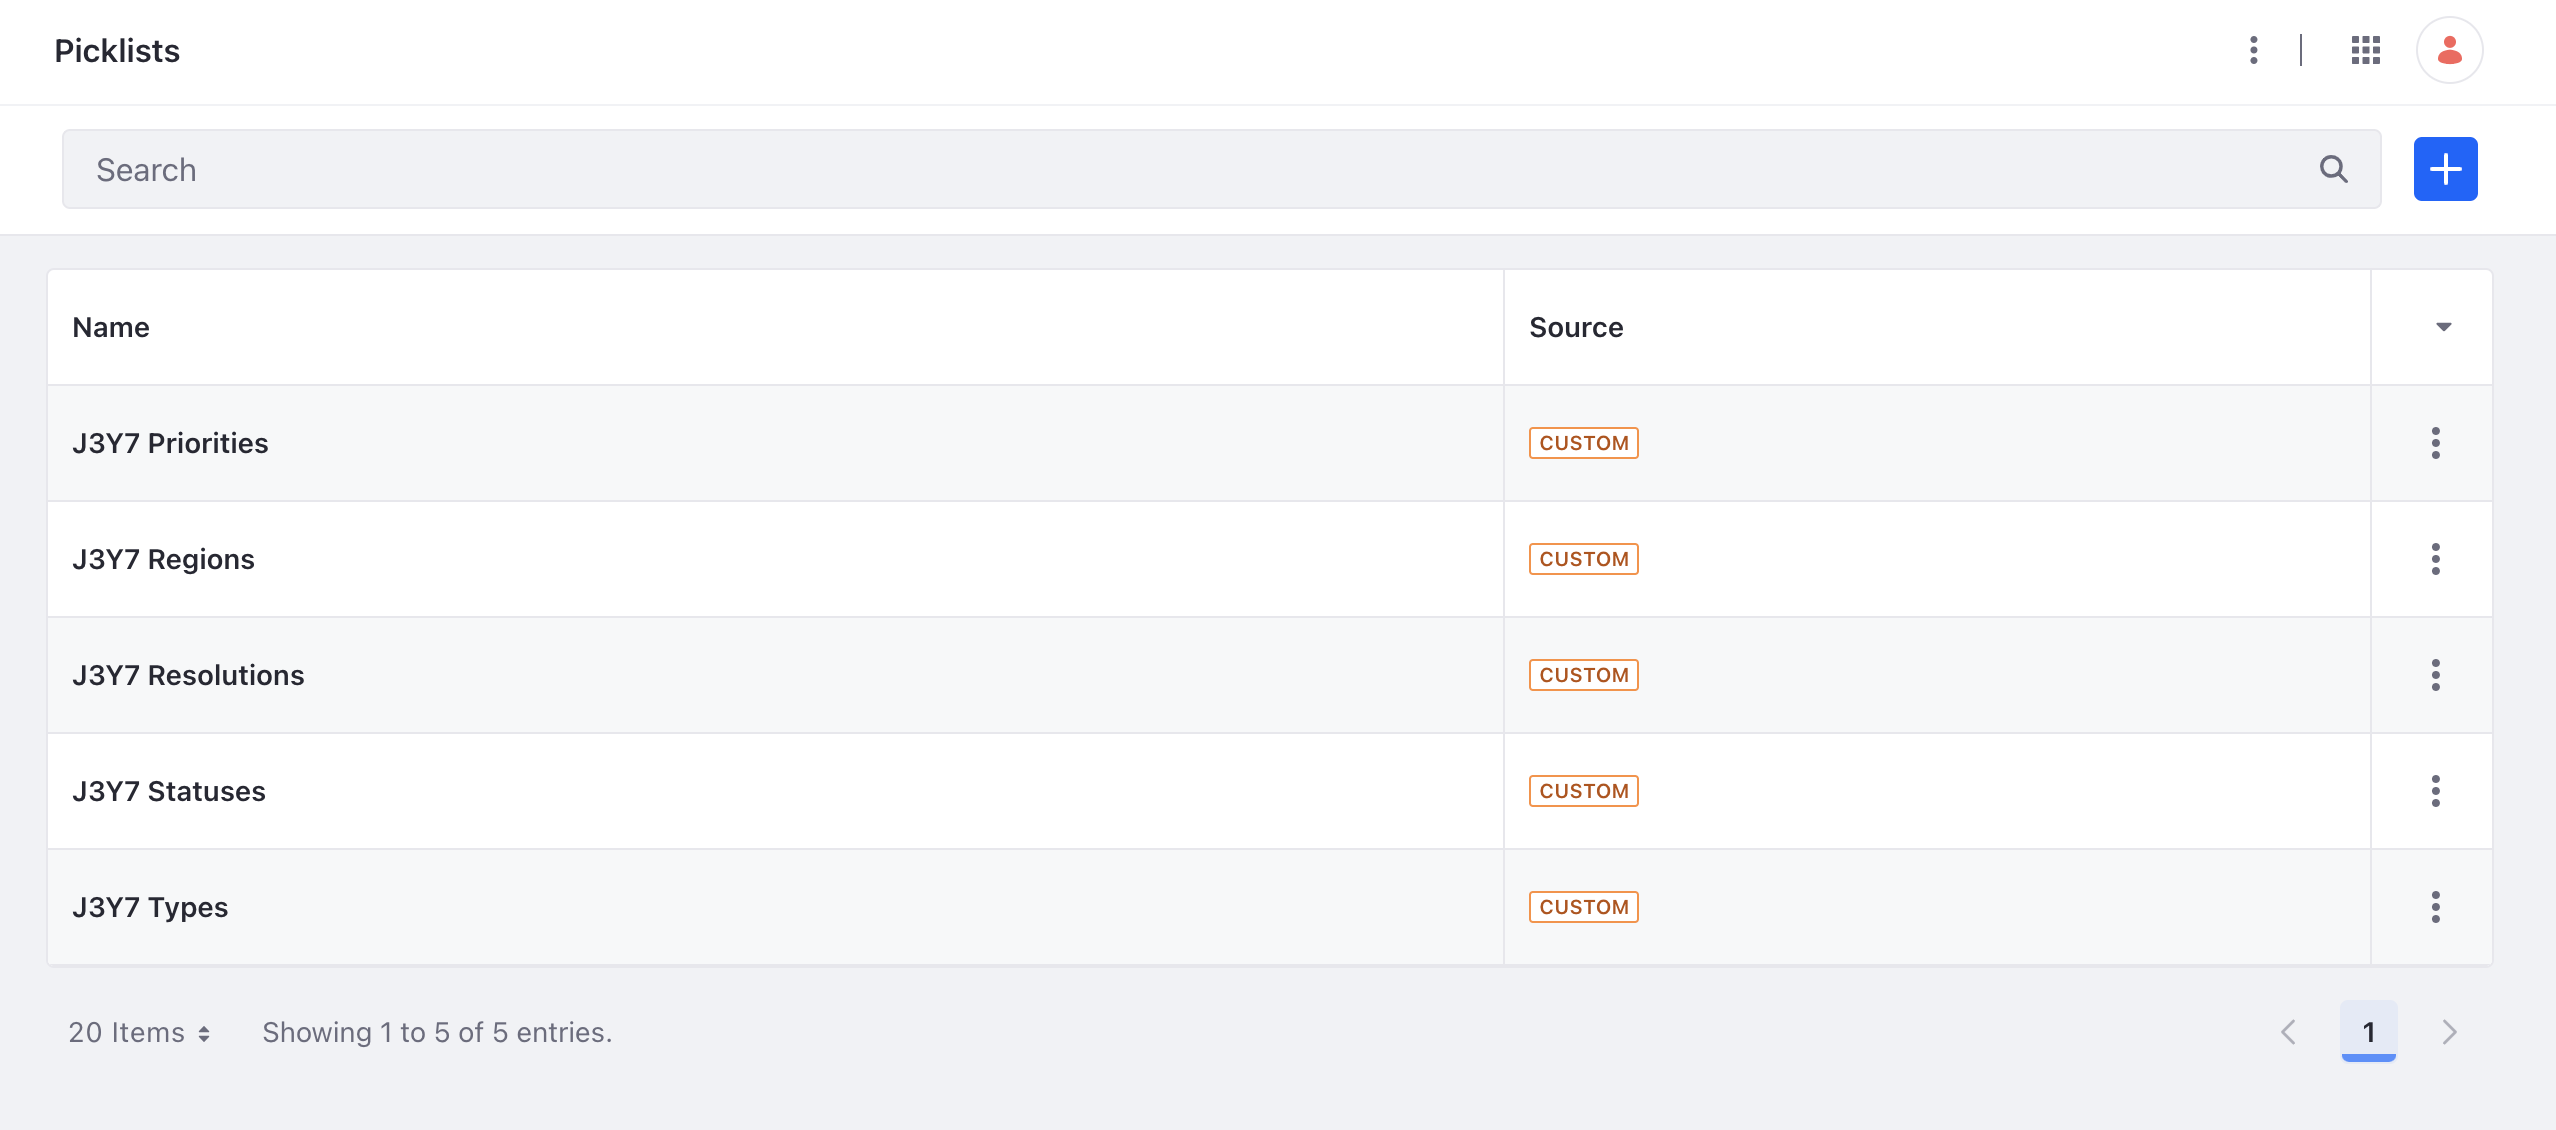This screenshot has height=1130, width=2556.
Task: Expand the Source column dropdown filter
Action: click(2444, 326)
